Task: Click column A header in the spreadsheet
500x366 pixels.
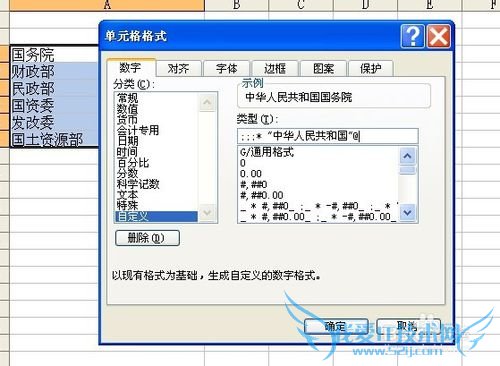Action: click(107, 5)
